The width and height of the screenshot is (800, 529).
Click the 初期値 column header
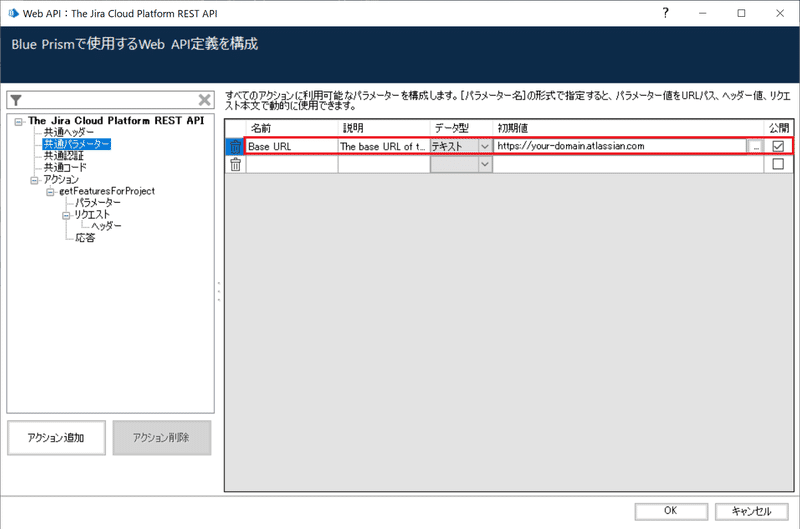(628, 128)
